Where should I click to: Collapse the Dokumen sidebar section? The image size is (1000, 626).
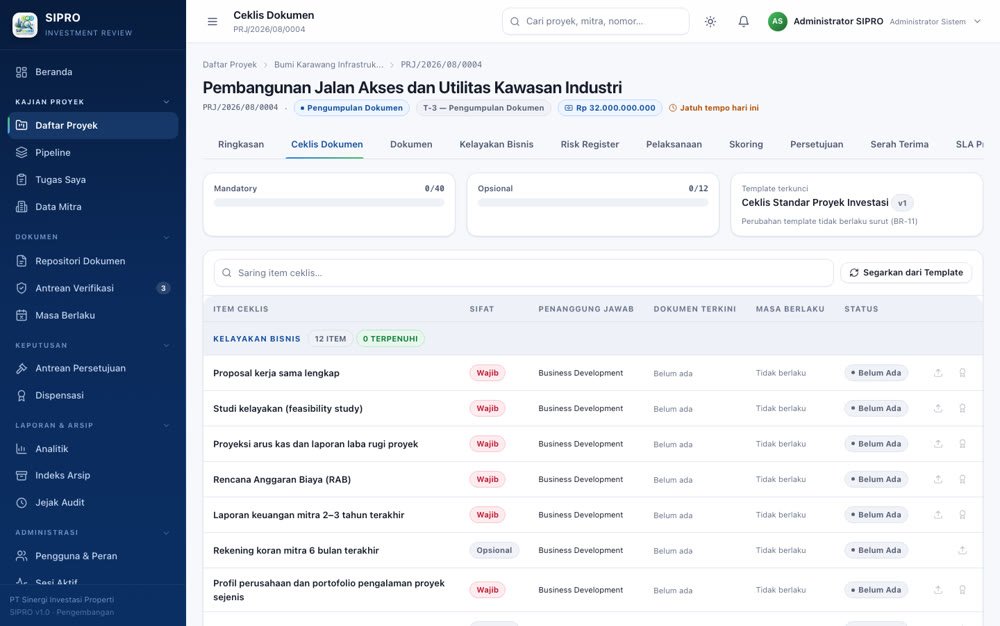coord(166,237)
